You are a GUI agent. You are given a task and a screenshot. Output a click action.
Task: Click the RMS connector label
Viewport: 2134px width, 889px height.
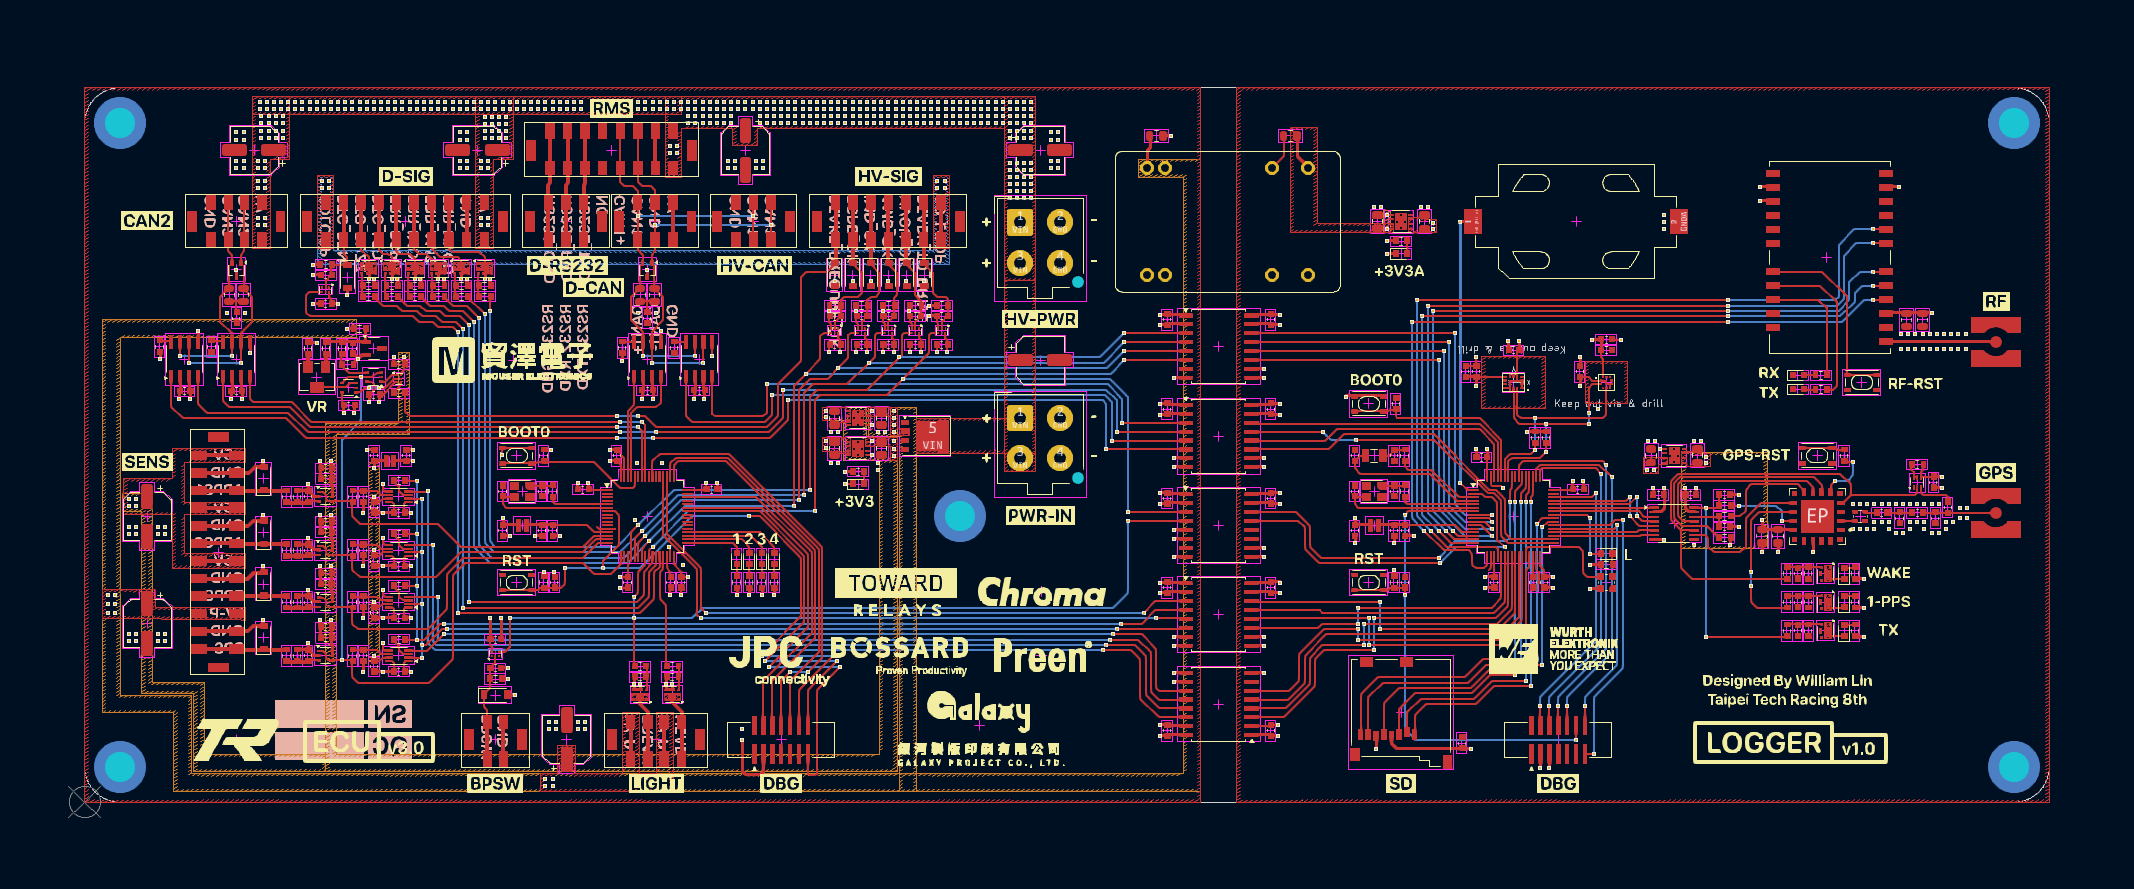[x=611, y=108]
